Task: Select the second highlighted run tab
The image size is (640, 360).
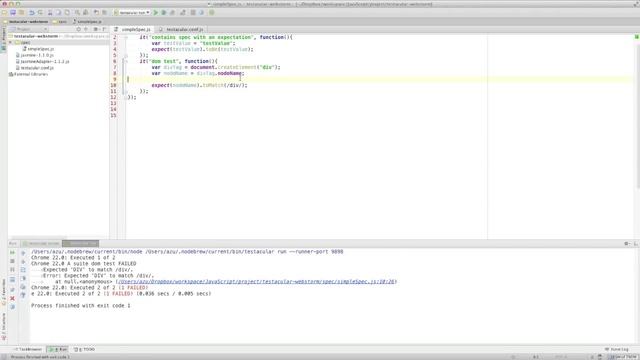Action: (x=81, y=244)
